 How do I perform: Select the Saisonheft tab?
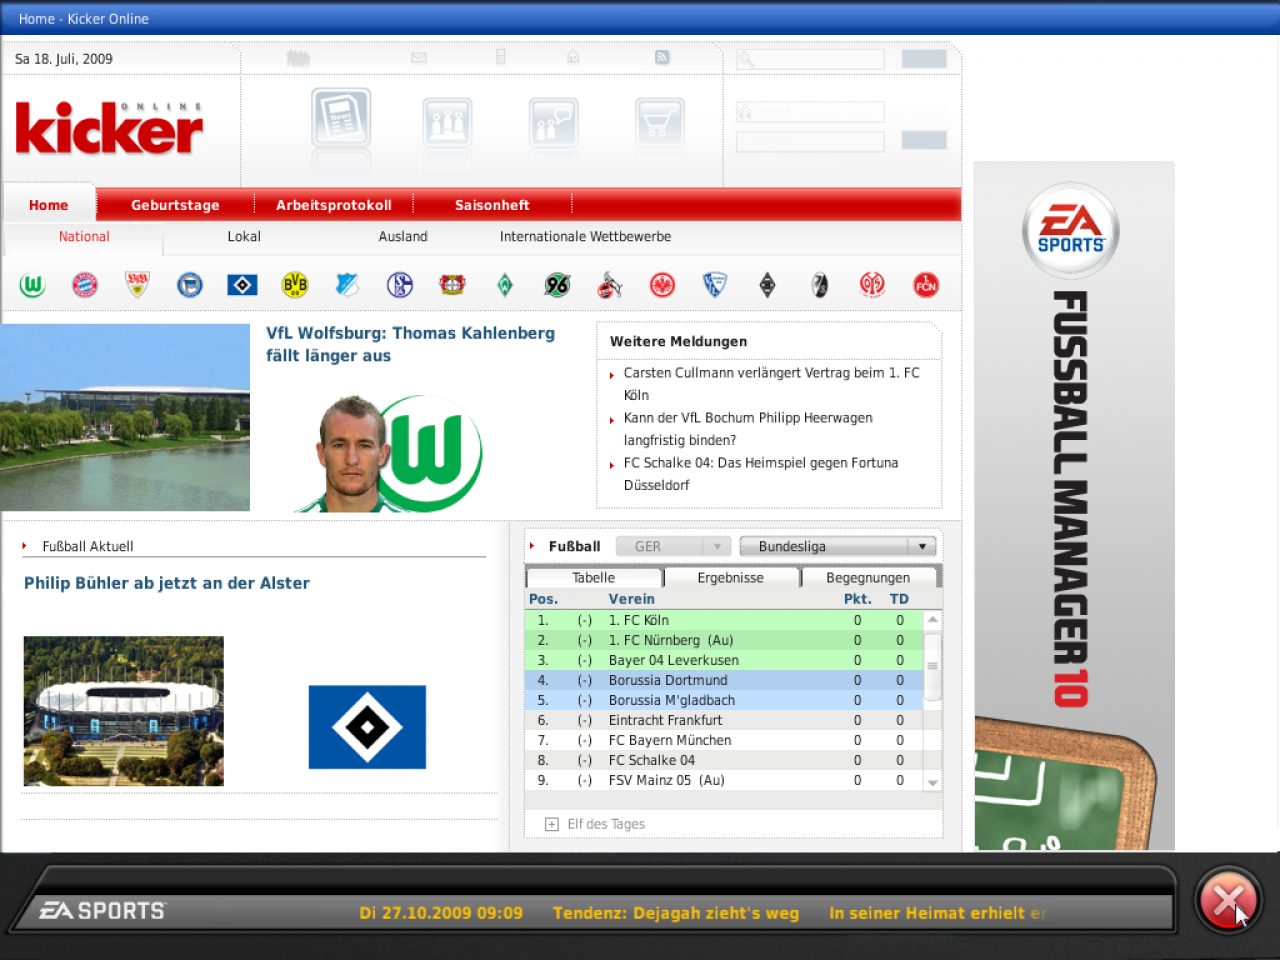click(x=492, y=205)
